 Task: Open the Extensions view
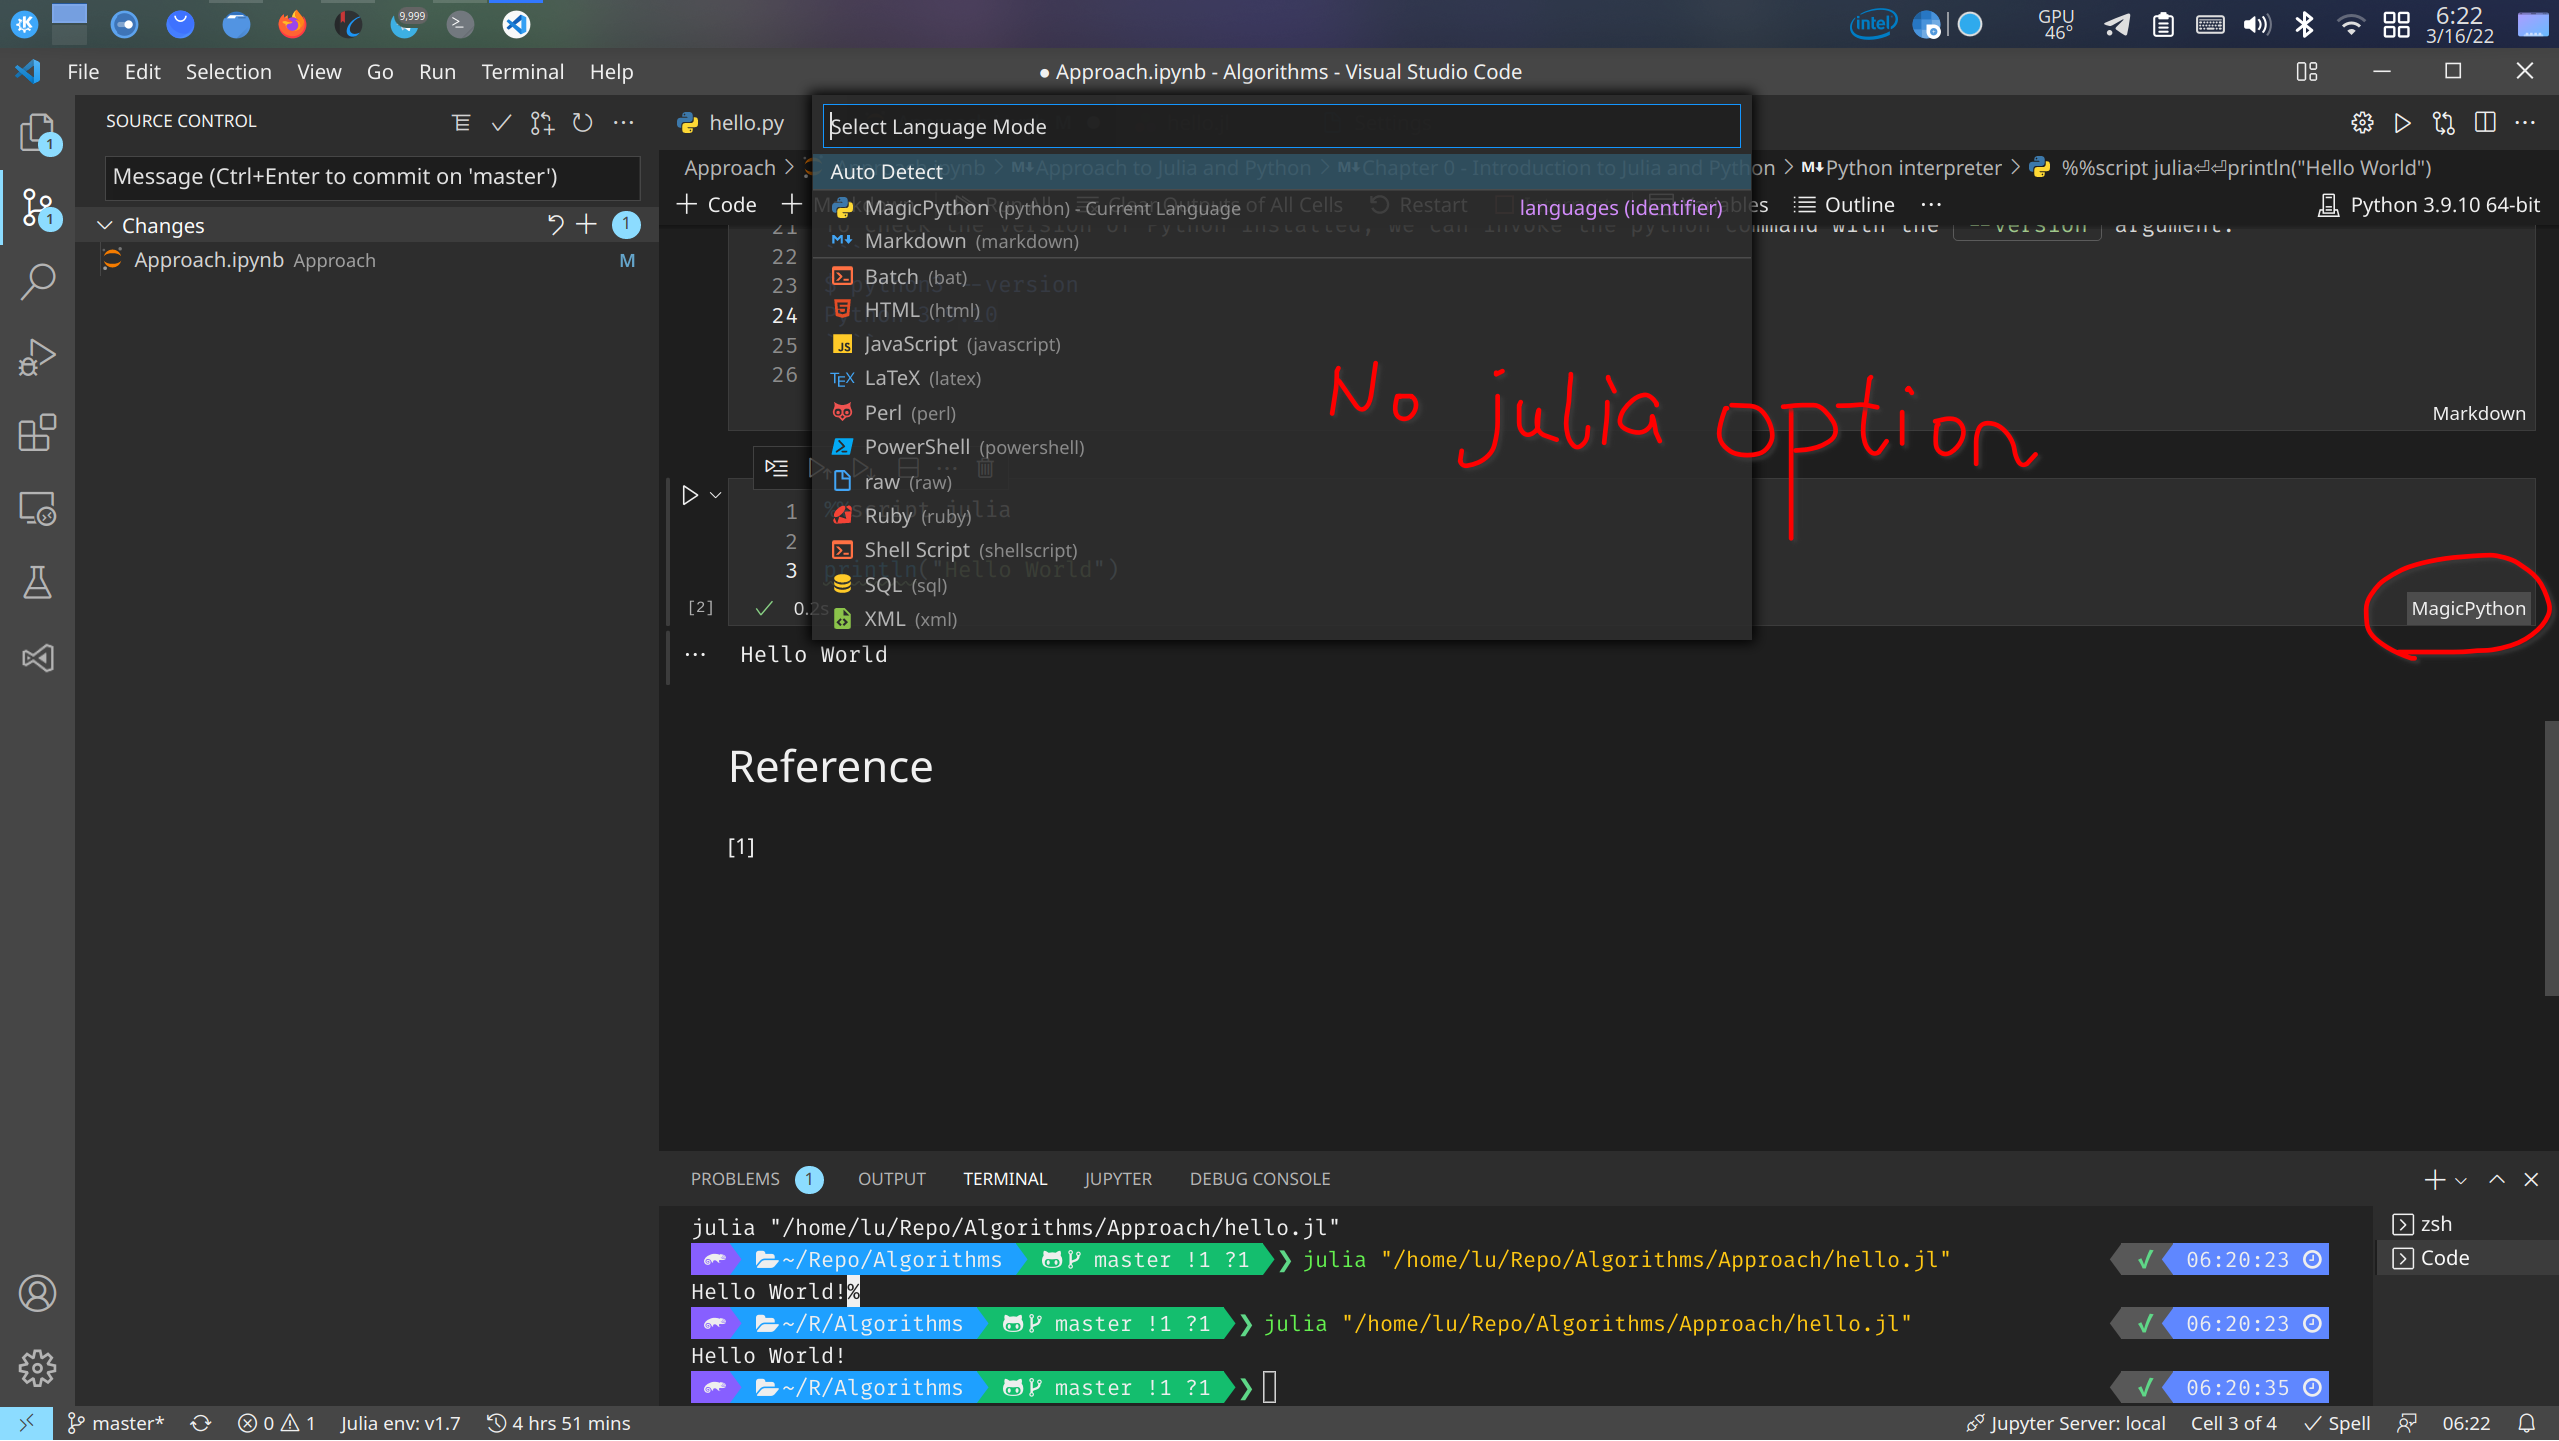click(x=37, y=432)
